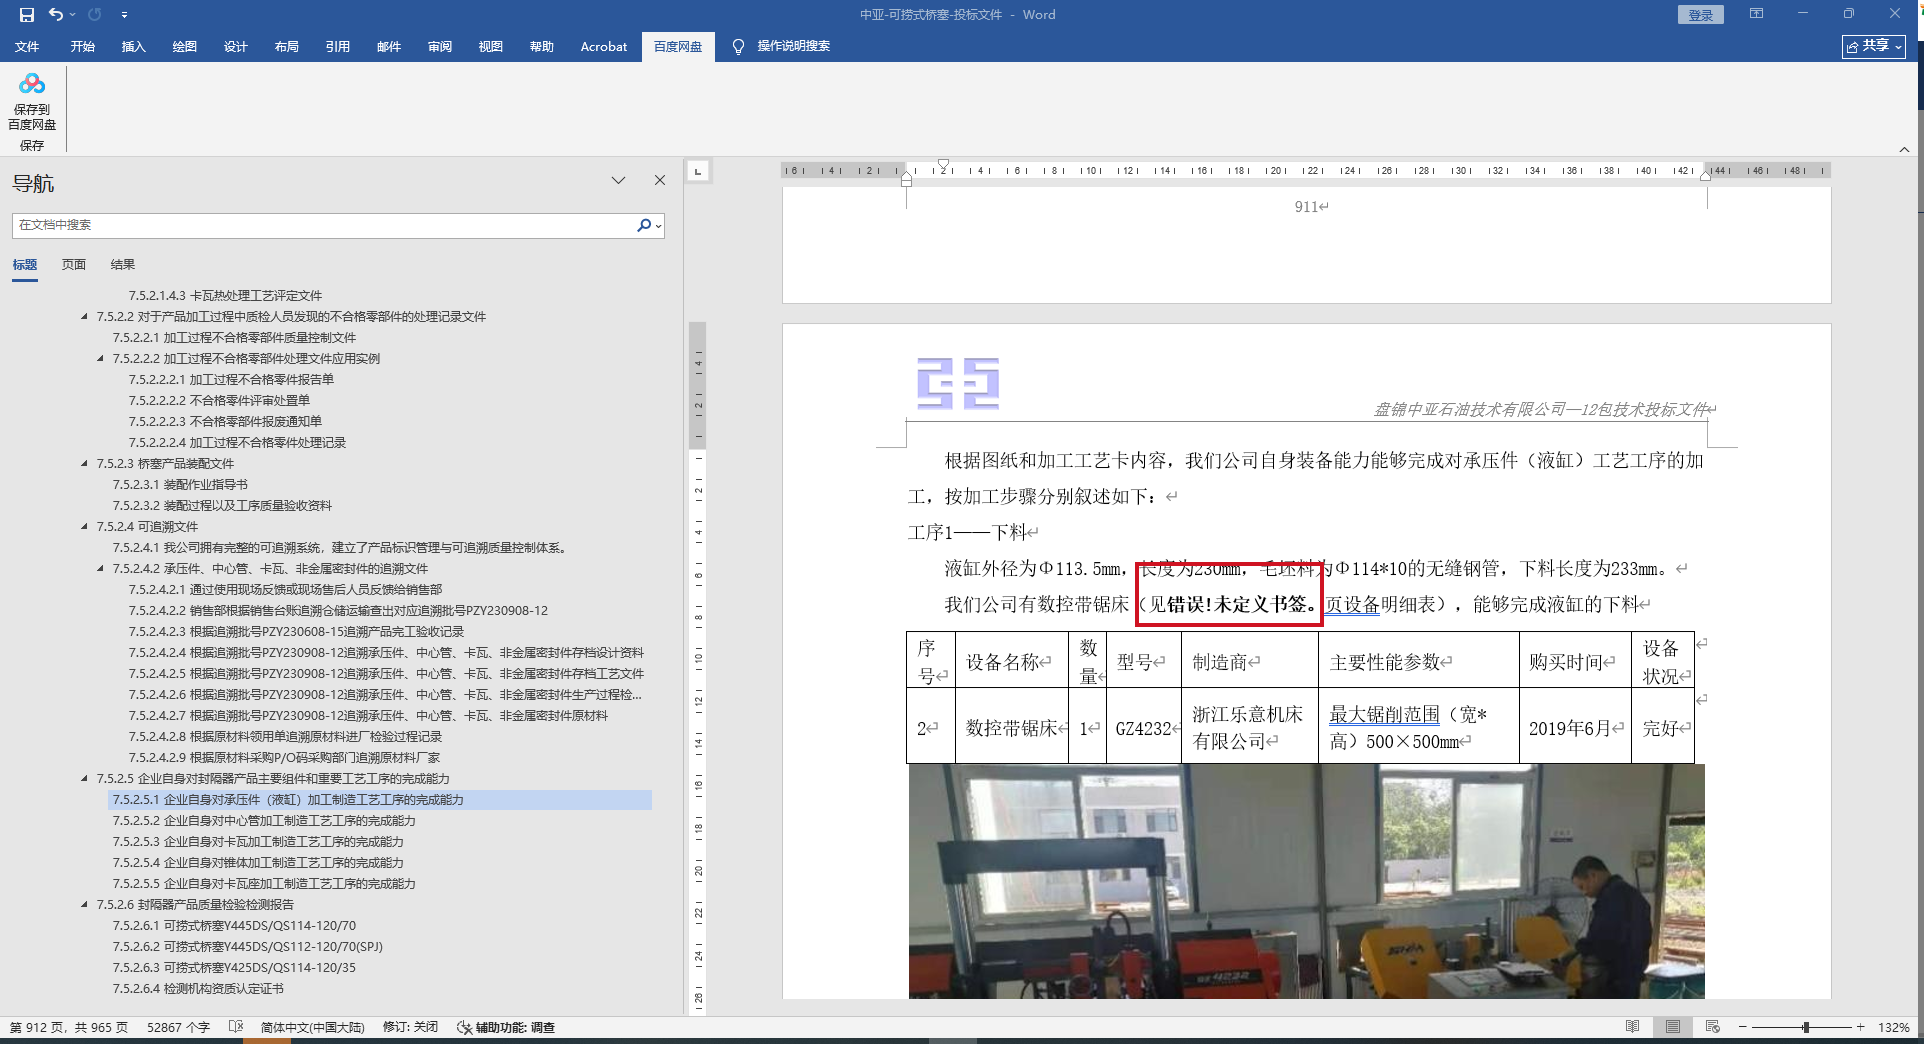The height and width of the screenshot is (1044, 1924).
Task: Click the right indent marker on ruler
Action: click(1705, 176)
